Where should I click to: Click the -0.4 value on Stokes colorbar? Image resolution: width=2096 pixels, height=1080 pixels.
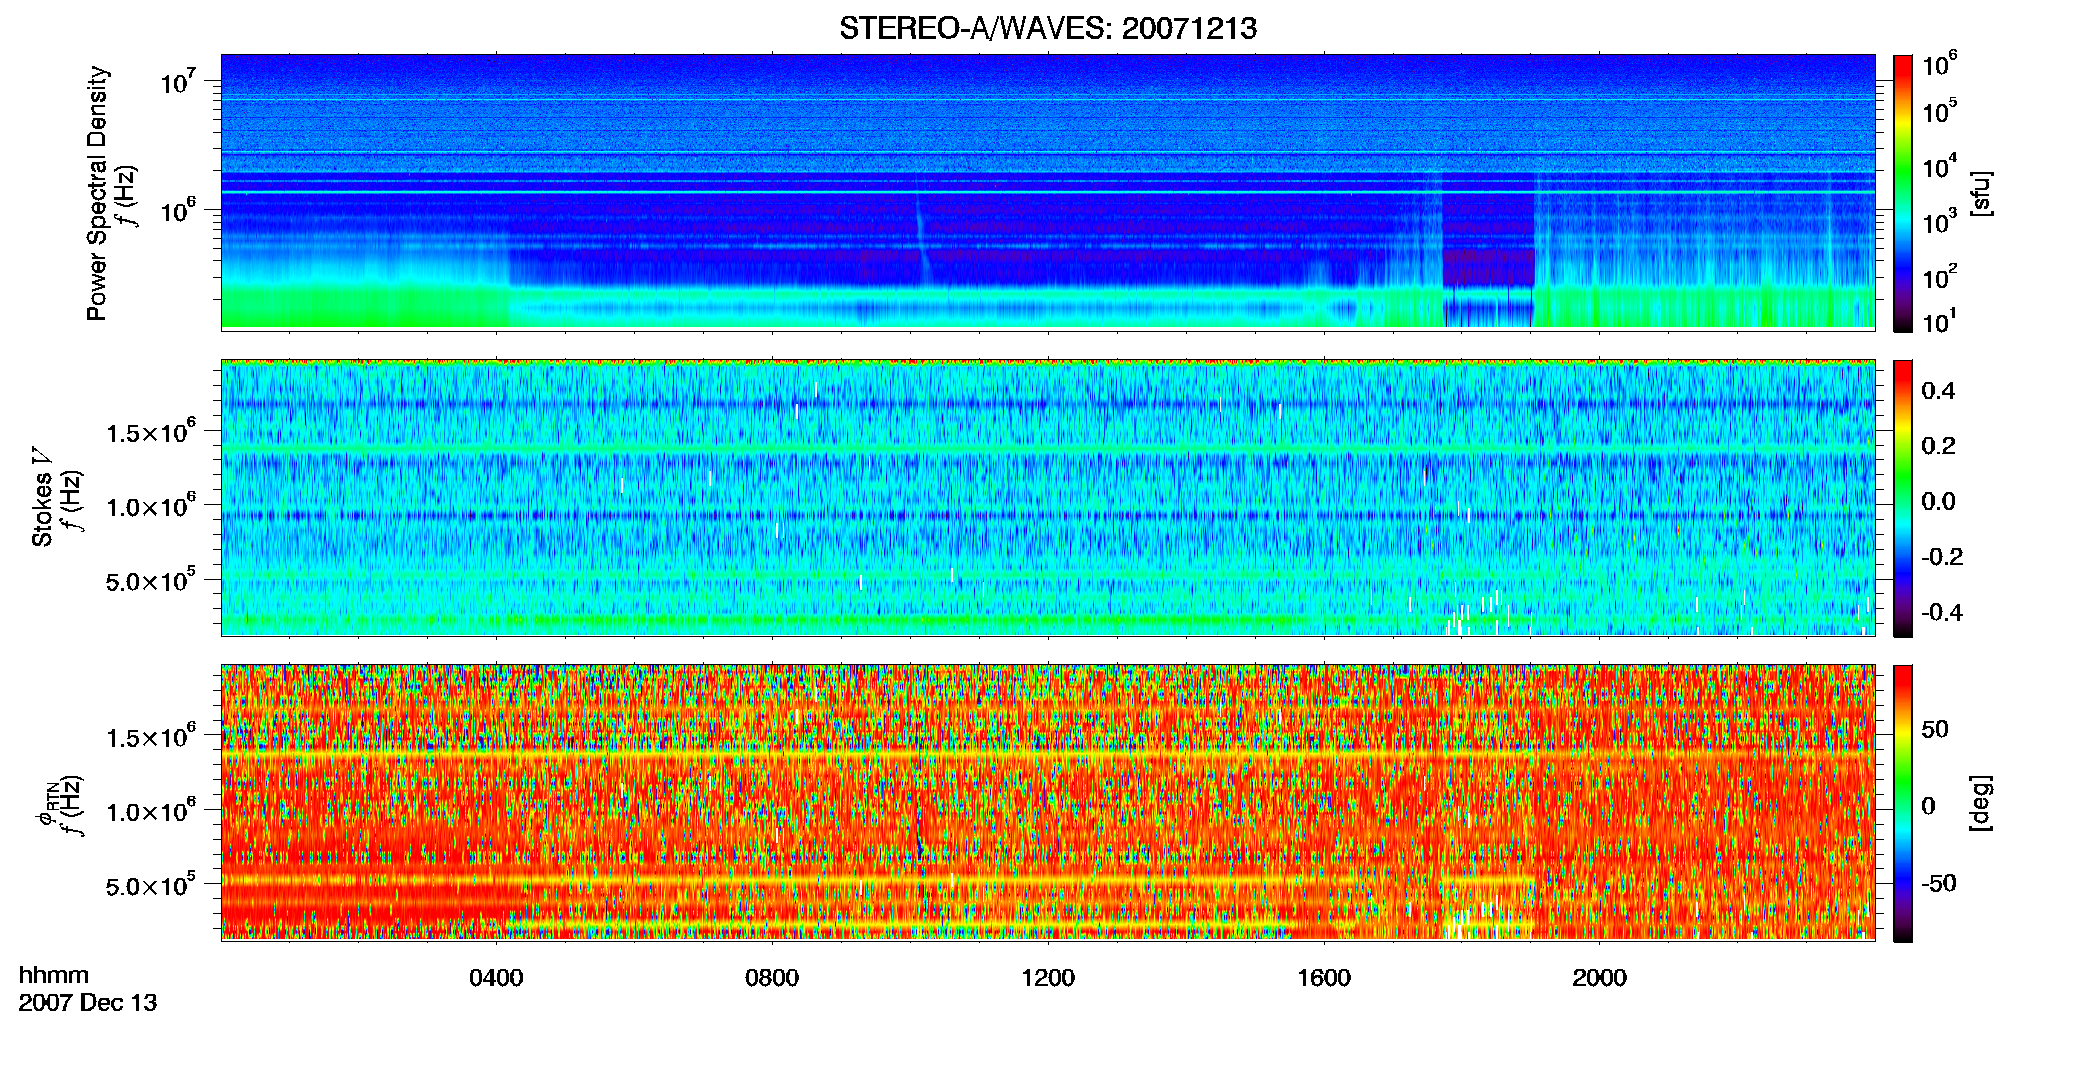1942,612
